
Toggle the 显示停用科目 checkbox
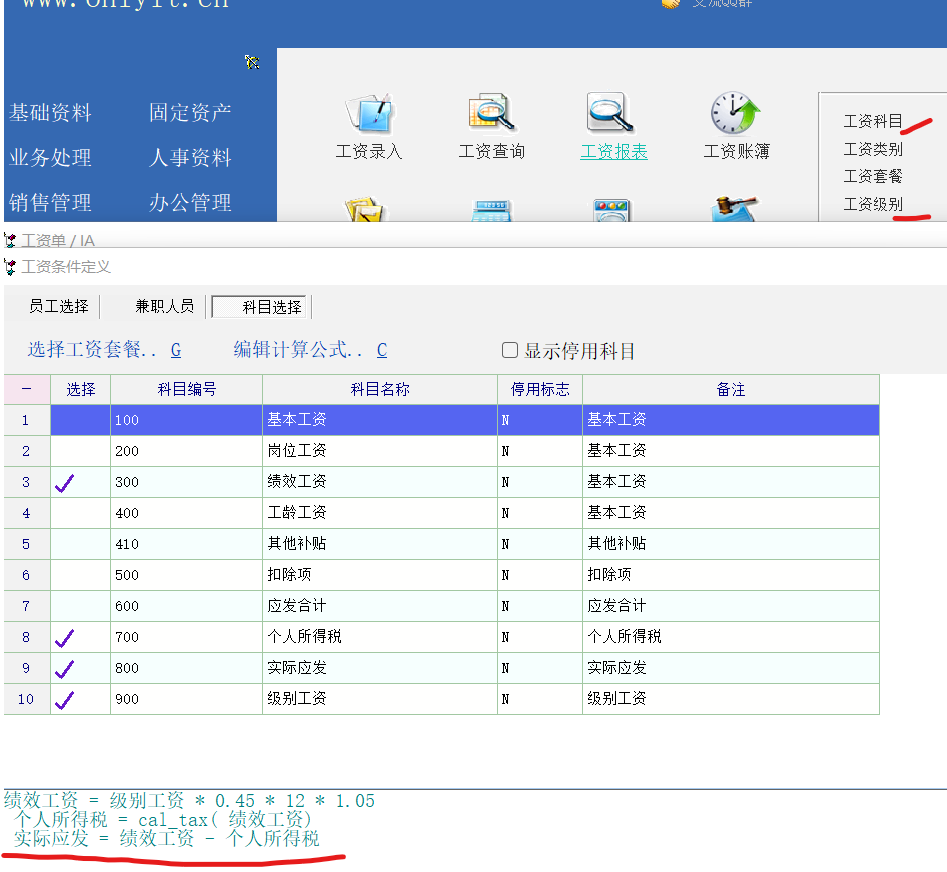(510, 350)
